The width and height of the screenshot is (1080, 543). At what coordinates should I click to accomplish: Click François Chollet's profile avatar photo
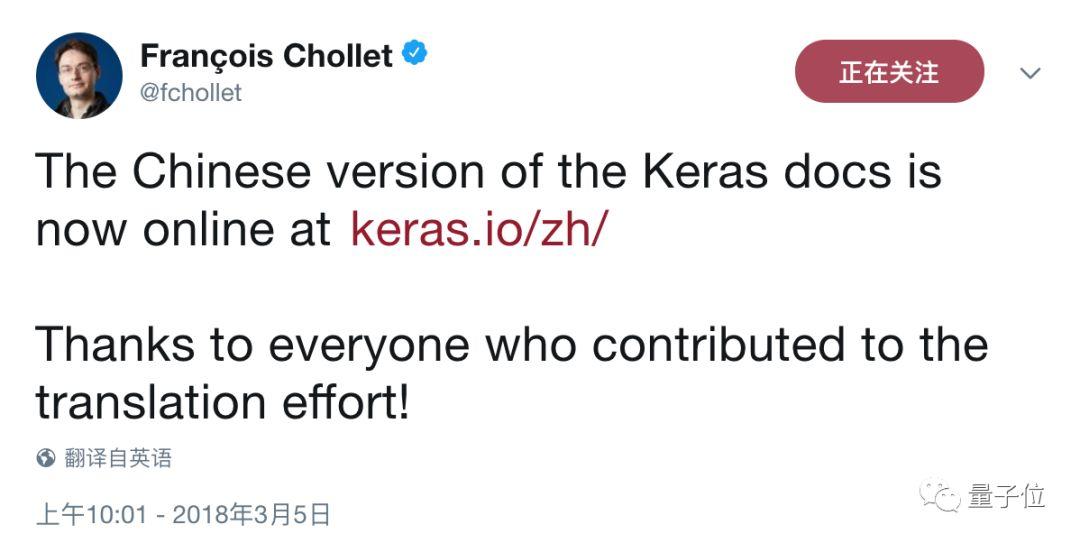[79, 75]
